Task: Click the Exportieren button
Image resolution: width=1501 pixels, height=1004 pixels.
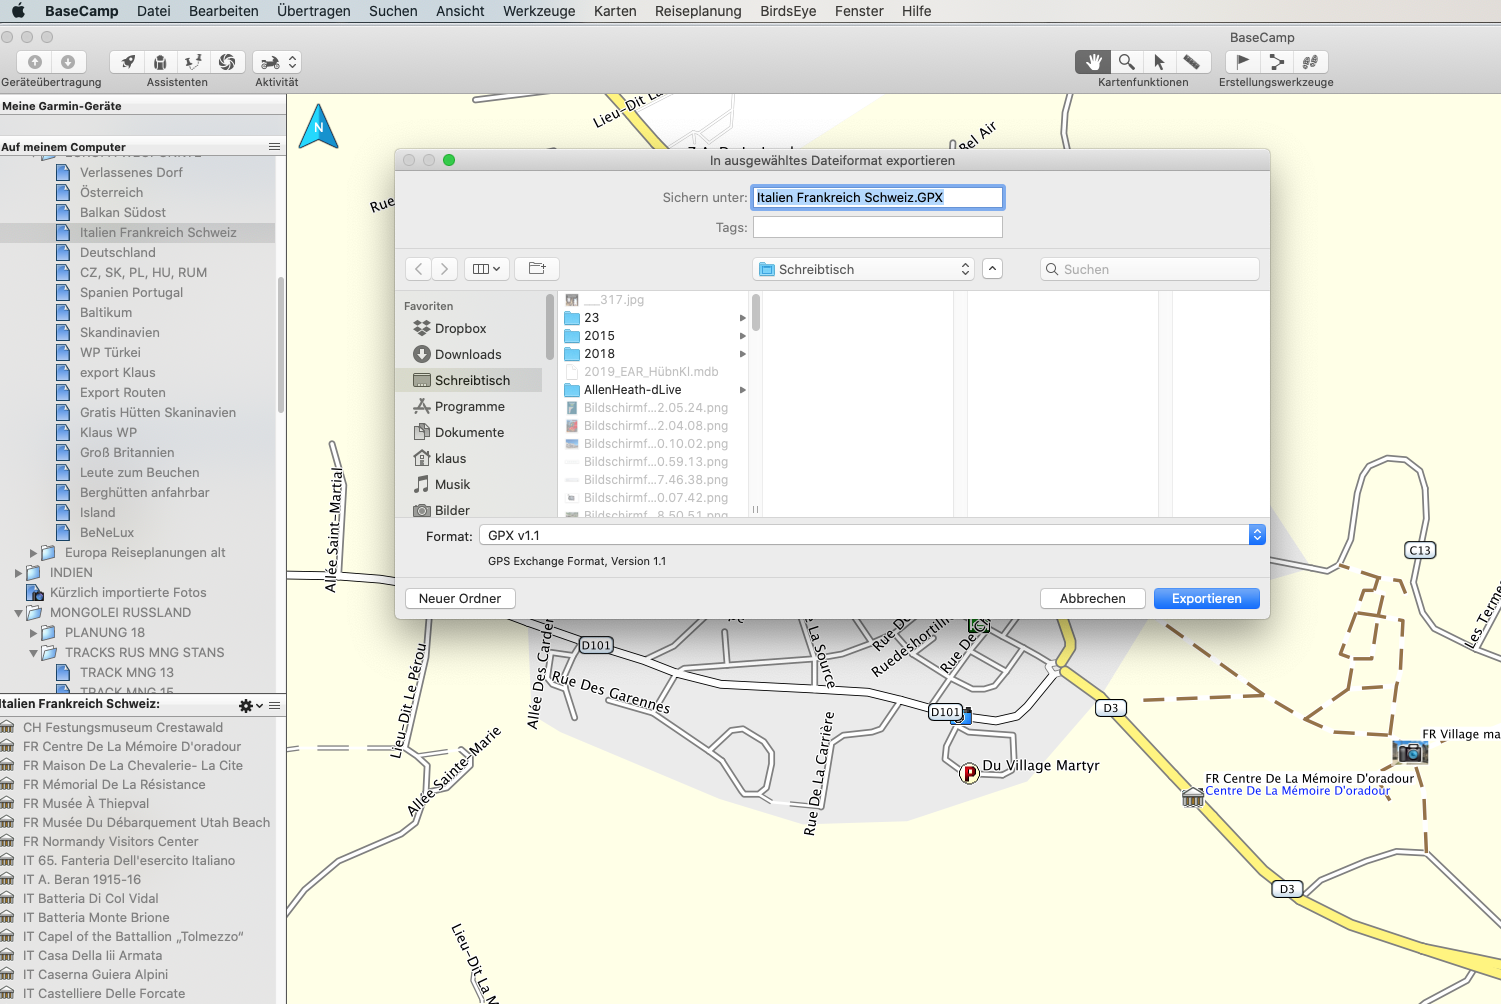Action: [x=1207, y=598]
